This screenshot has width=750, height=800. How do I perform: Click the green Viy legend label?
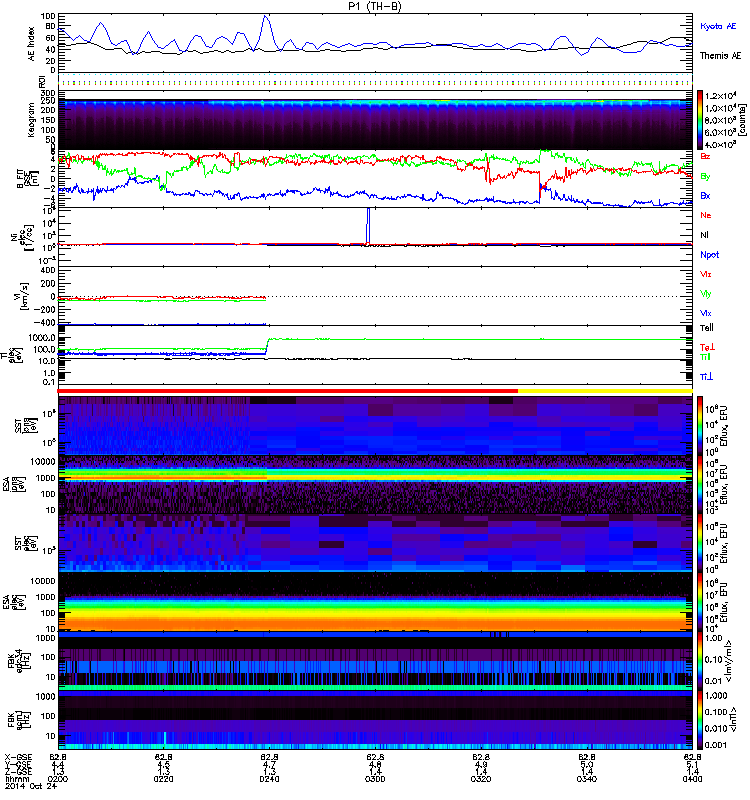(x=706, y=294)
